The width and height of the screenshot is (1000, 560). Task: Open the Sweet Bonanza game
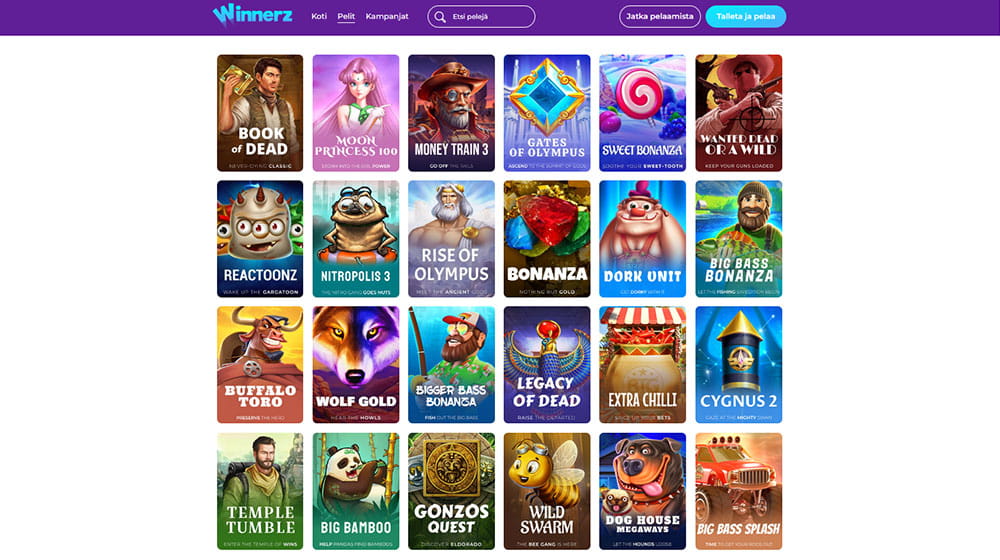pos(643,113)
